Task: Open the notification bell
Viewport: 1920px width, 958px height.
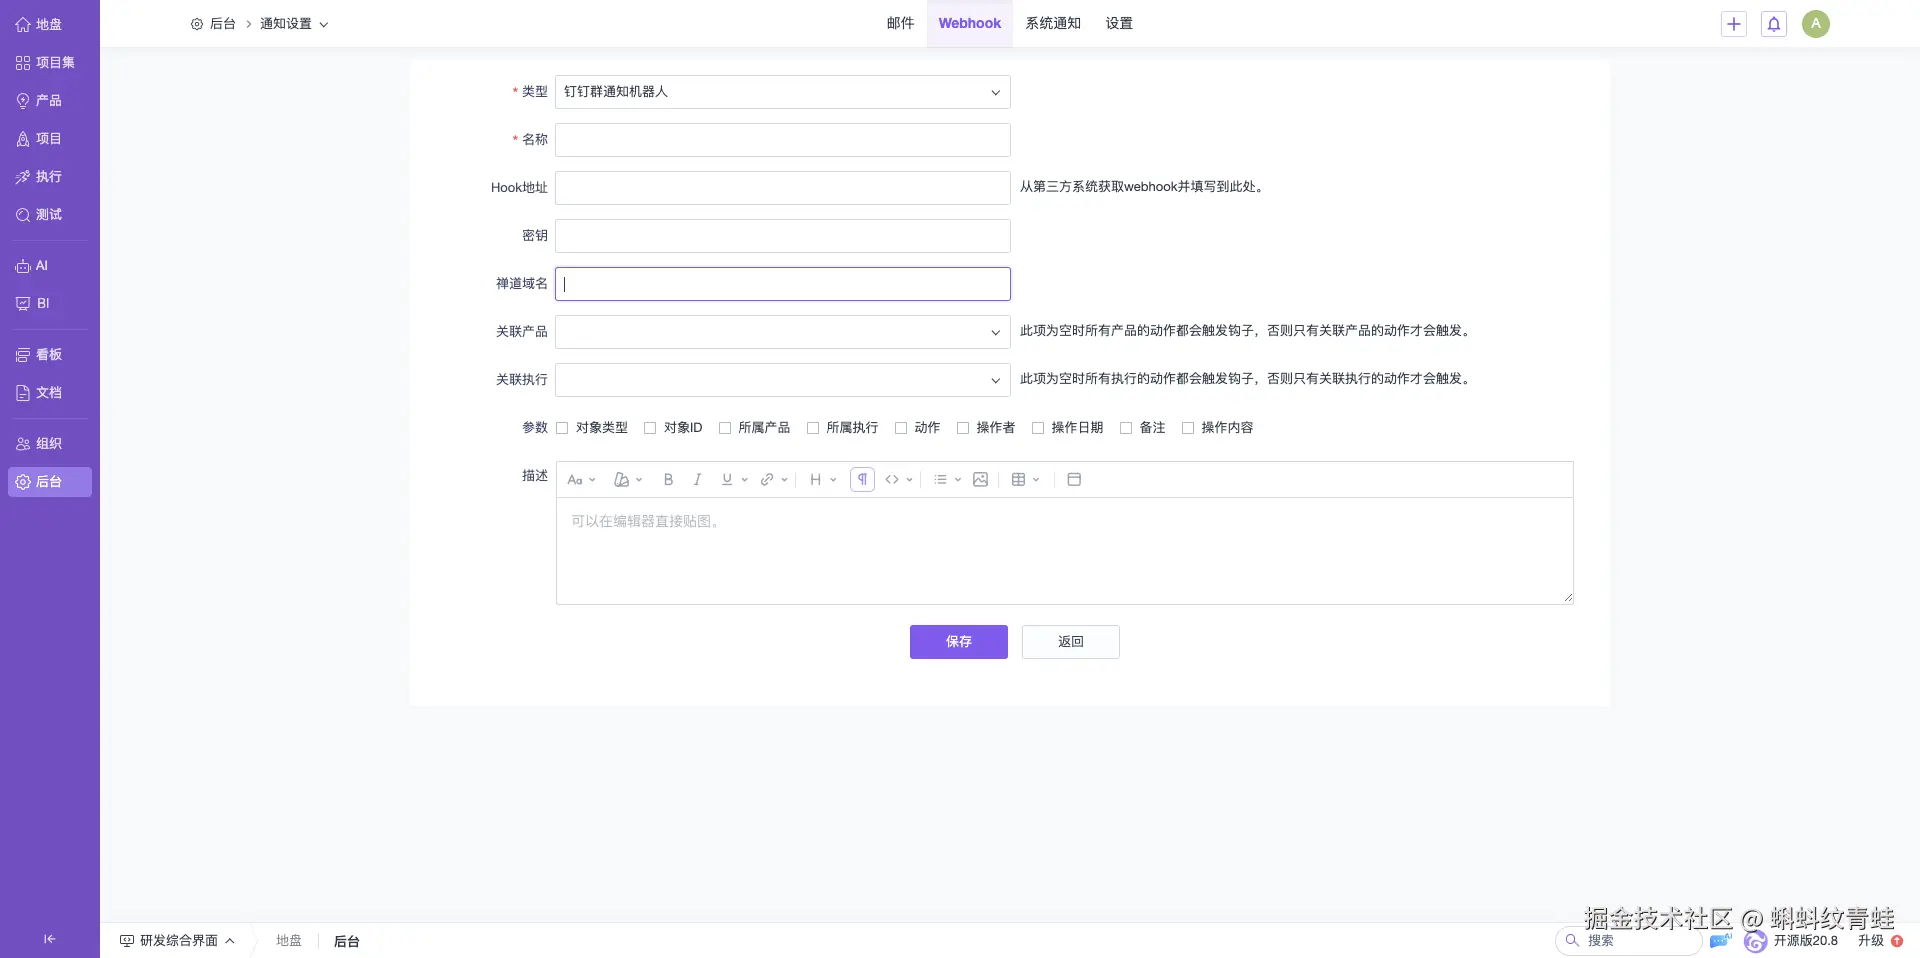Action: [x=1774, y=24]
